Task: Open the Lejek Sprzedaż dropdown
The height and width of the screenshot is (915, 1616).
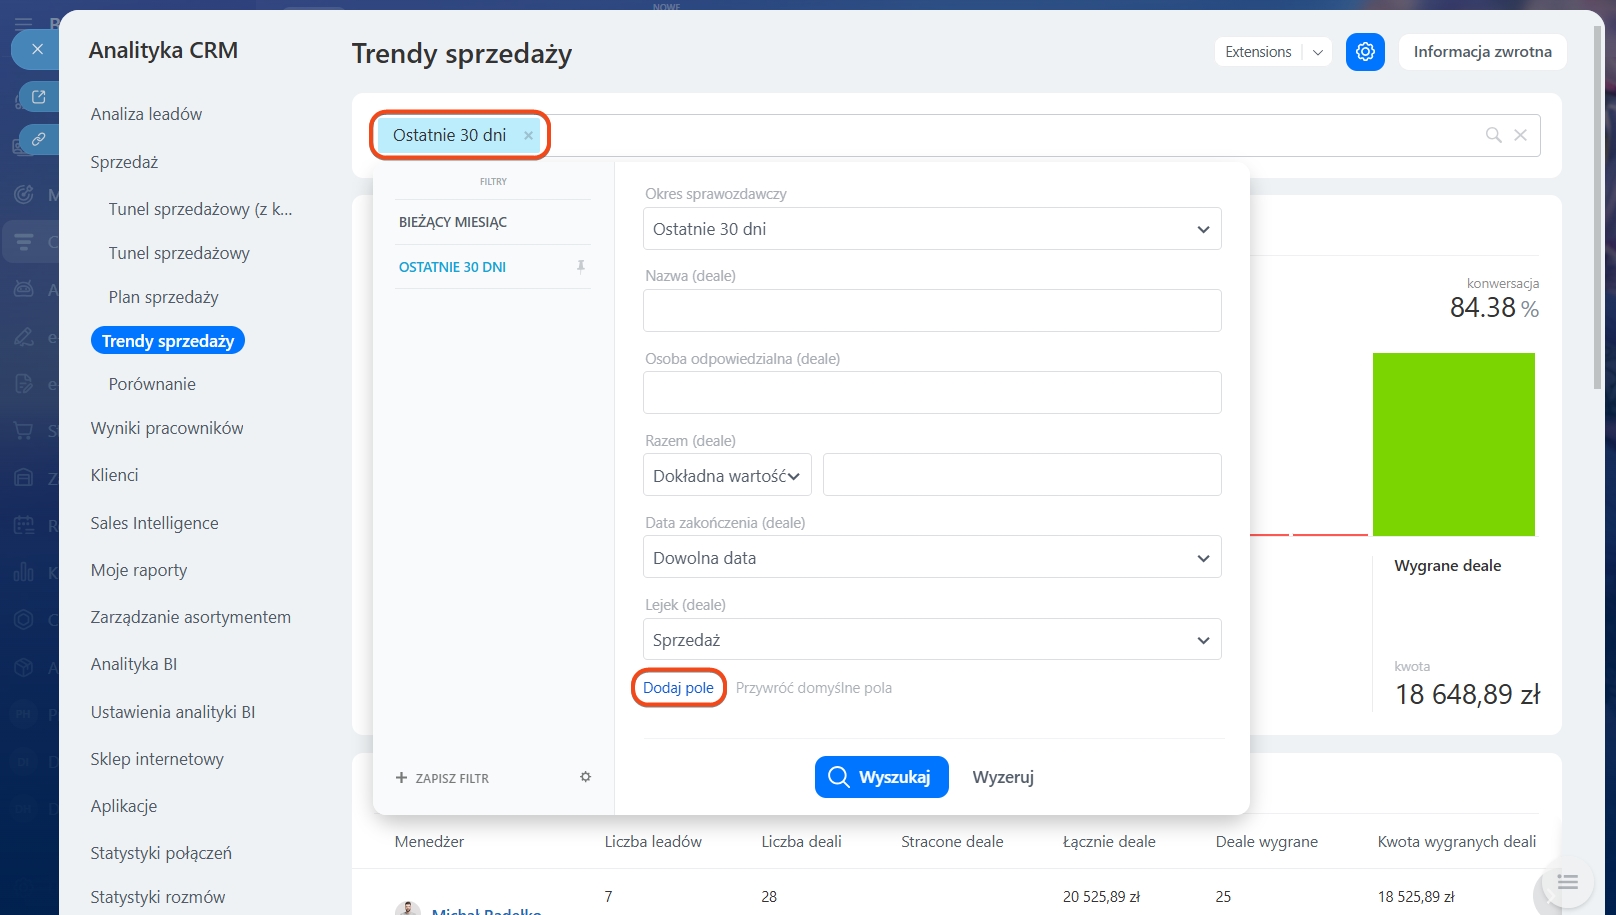Action: (931, 640)
